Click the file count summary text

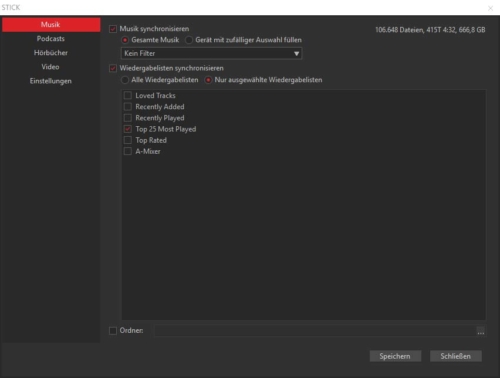tap(430, 30)
